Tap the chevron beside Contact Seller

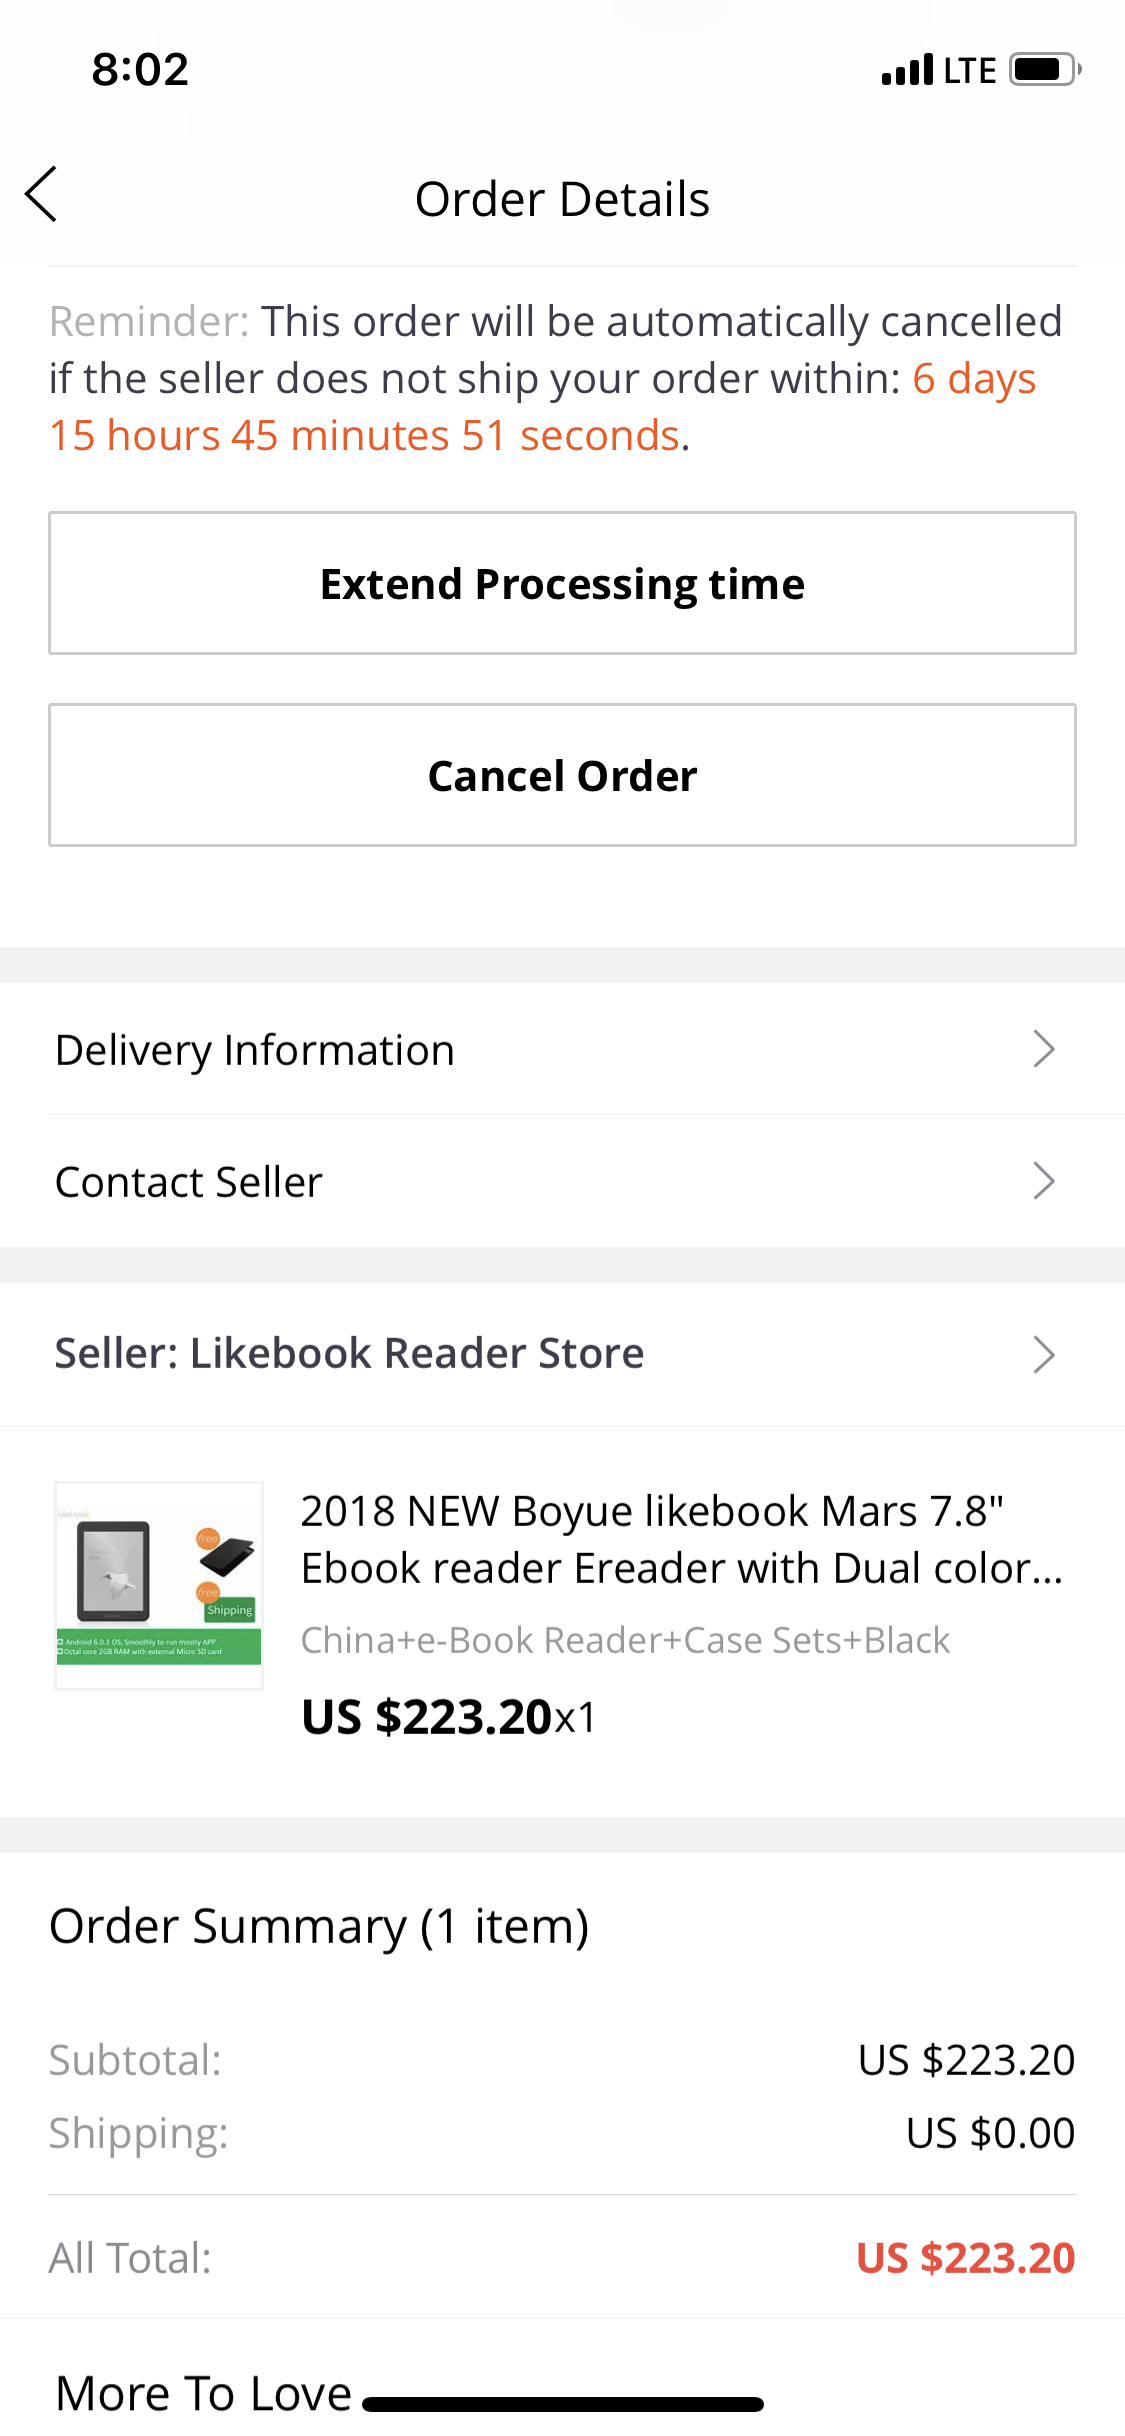(1043, 1181)
